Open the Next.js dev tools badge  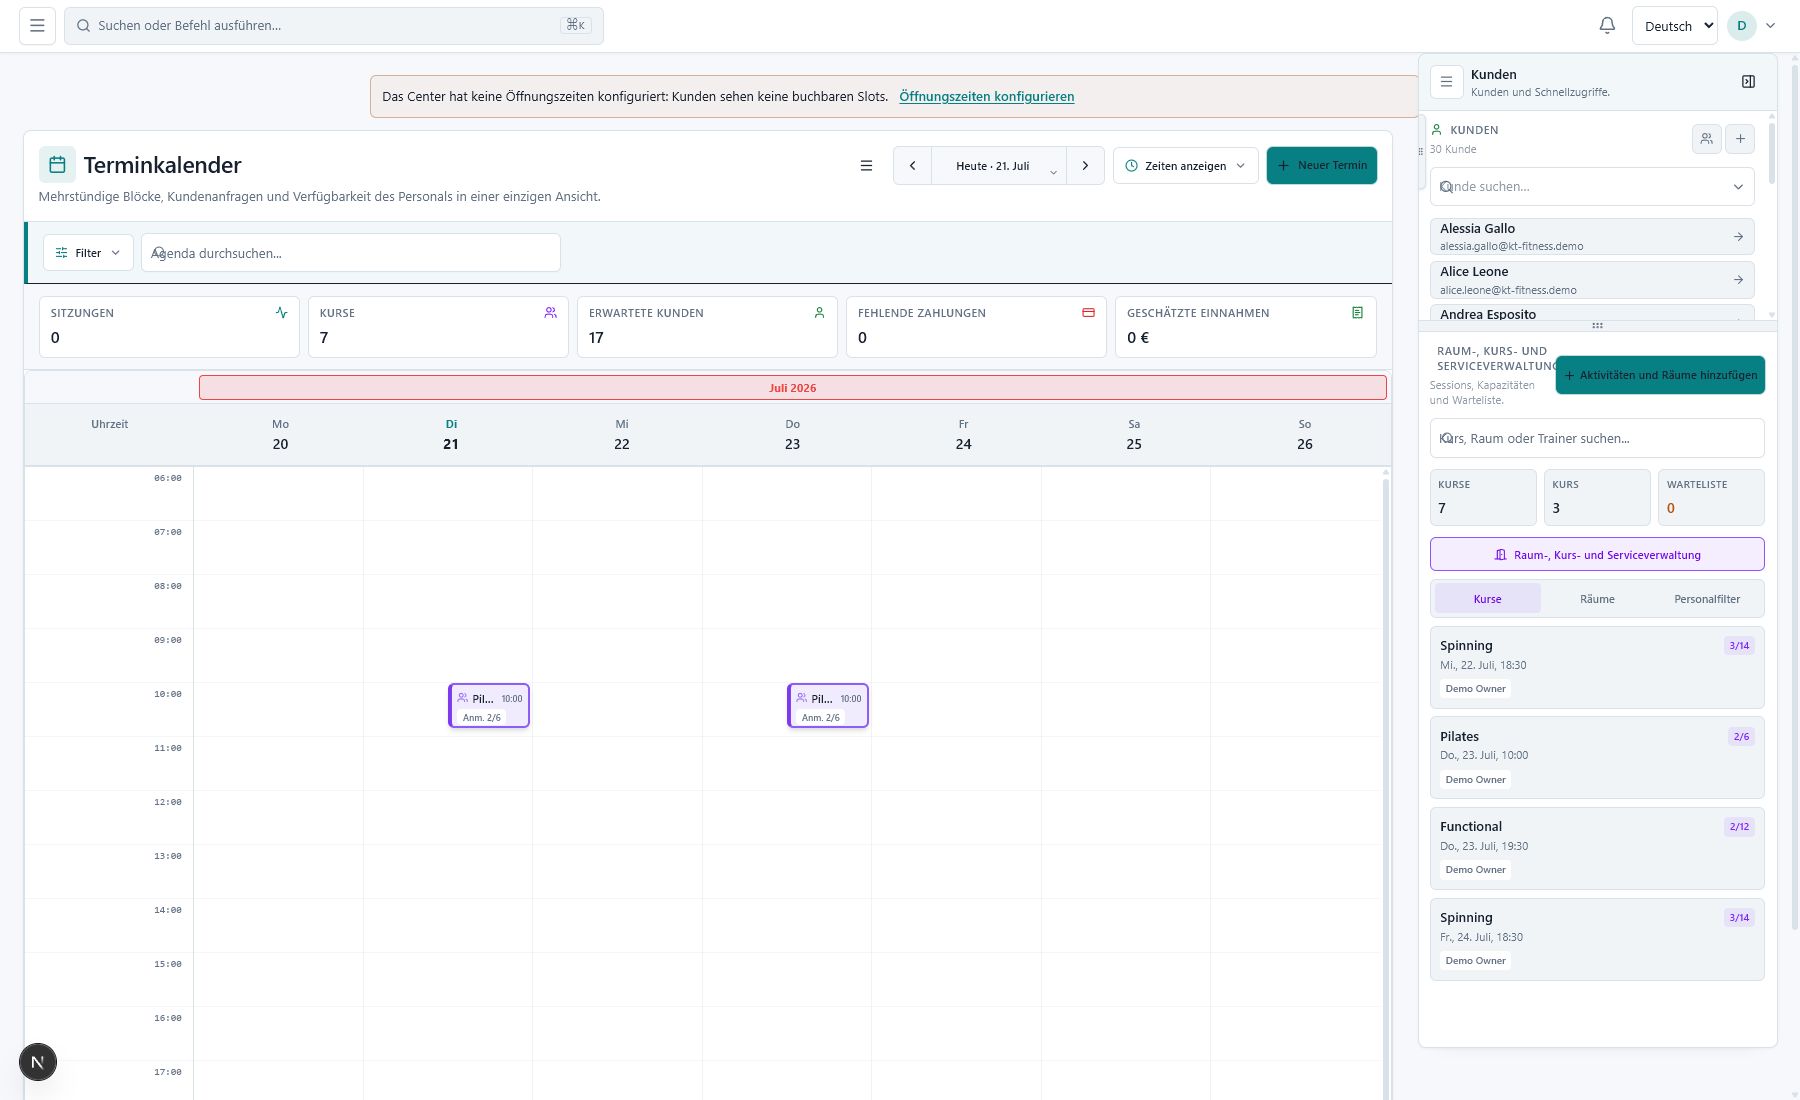coord(38,1062)
